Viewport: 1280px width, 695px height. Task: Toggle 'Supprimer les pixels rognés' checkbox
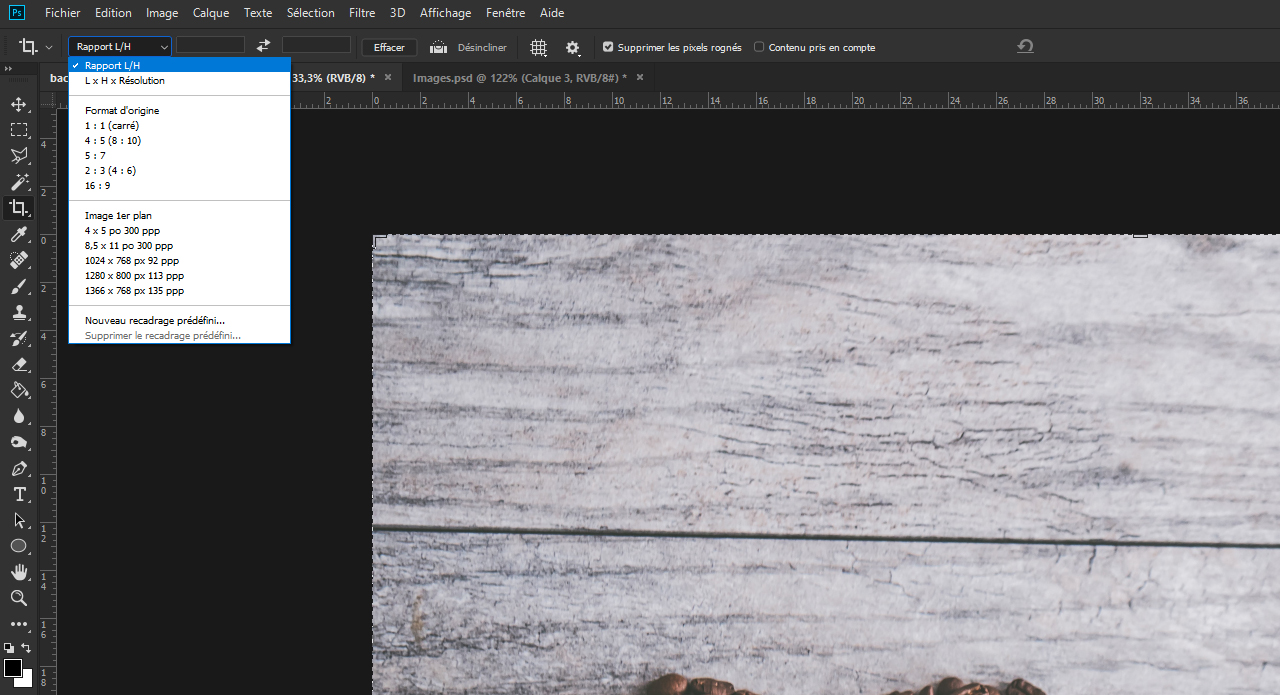pos(608,47)
